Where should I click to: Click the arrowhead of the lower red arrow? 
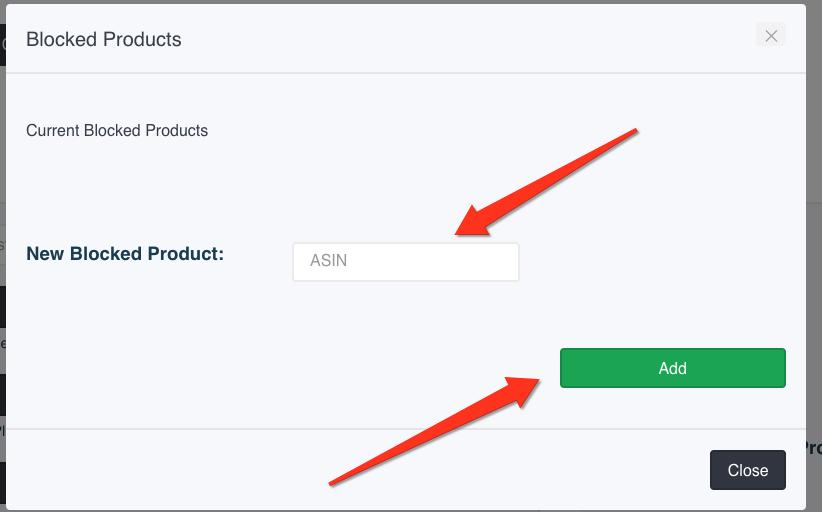tap(522, 390)
